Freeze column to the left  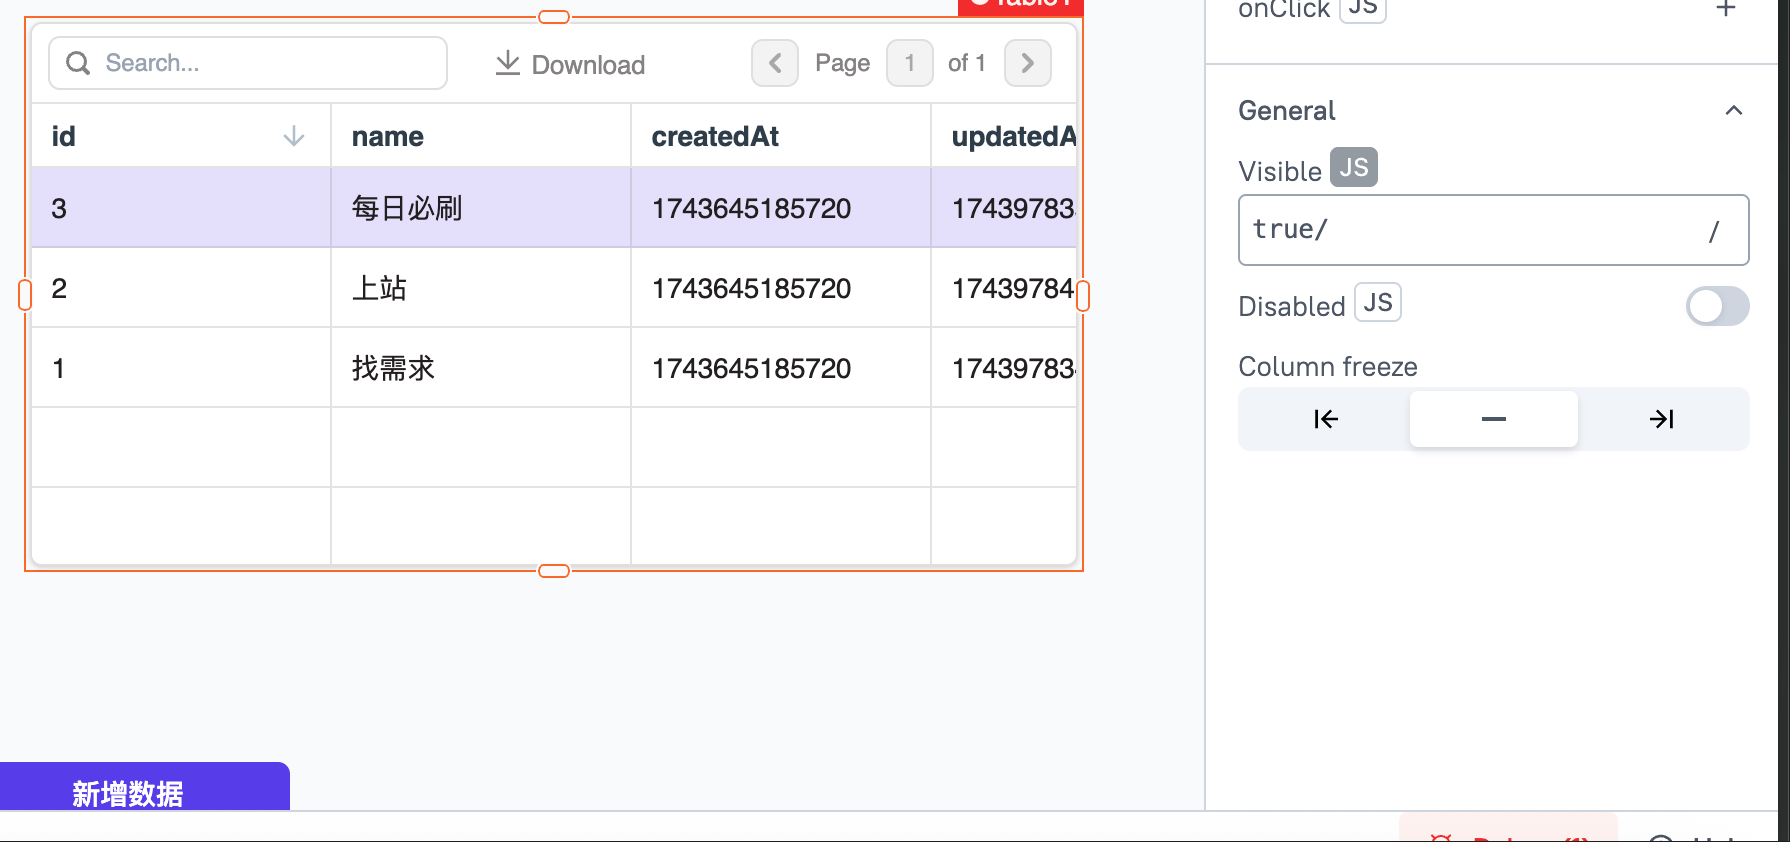pos(1325,419)
